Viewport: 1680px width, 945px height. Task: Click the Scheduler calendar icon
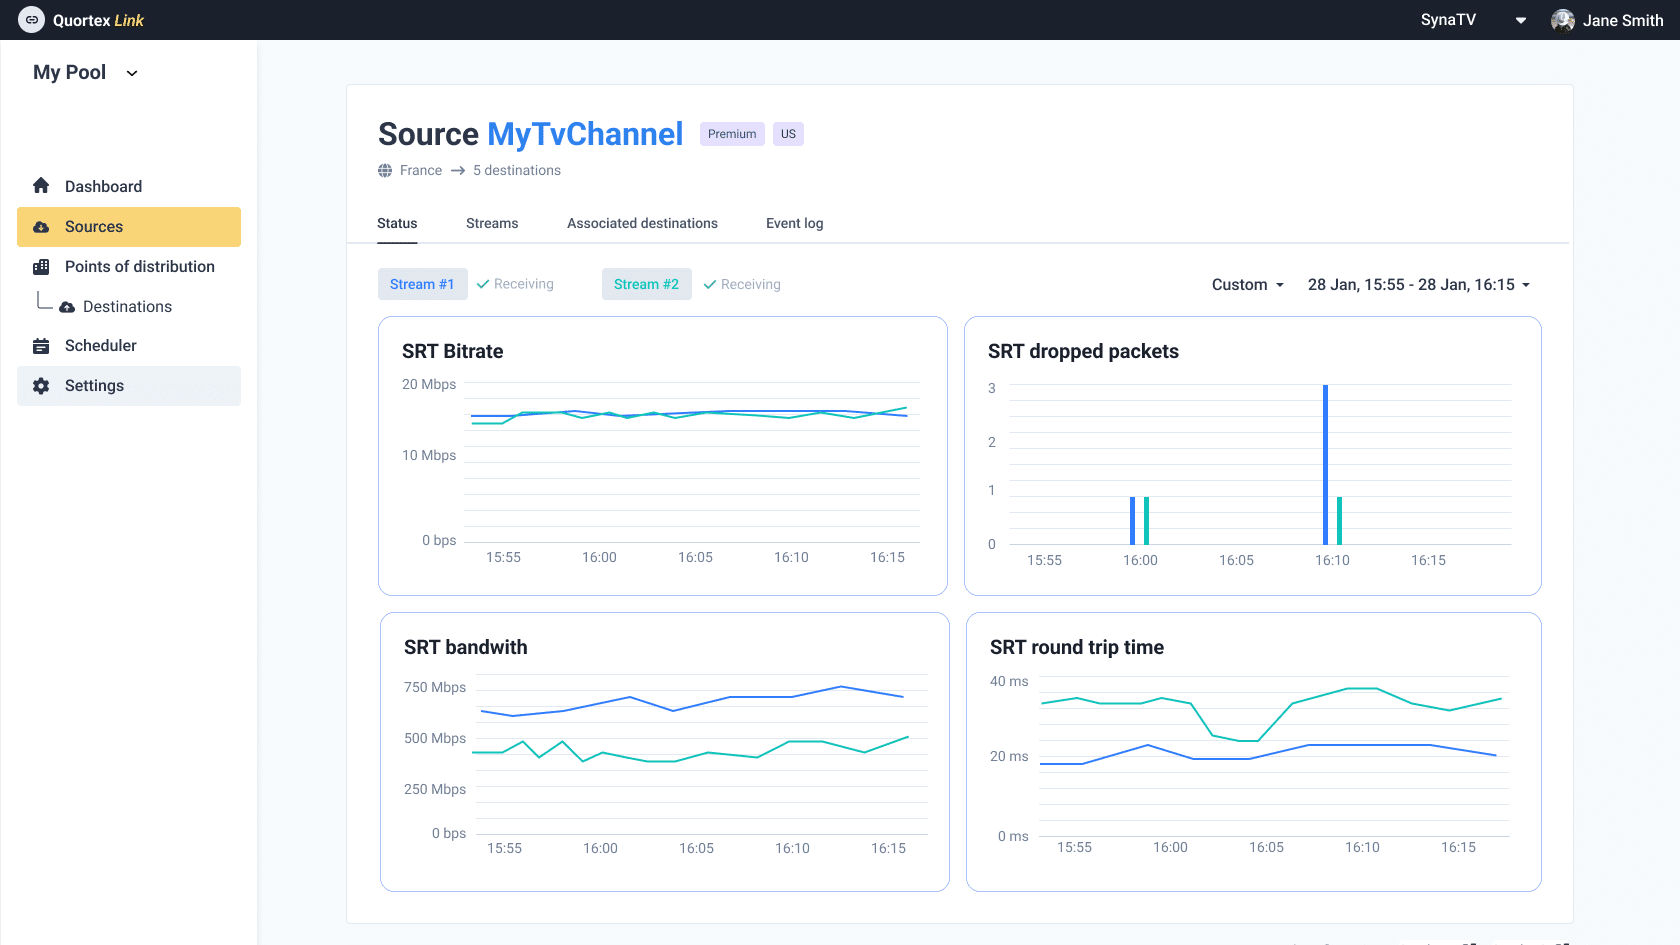click(x=41, y=346)
